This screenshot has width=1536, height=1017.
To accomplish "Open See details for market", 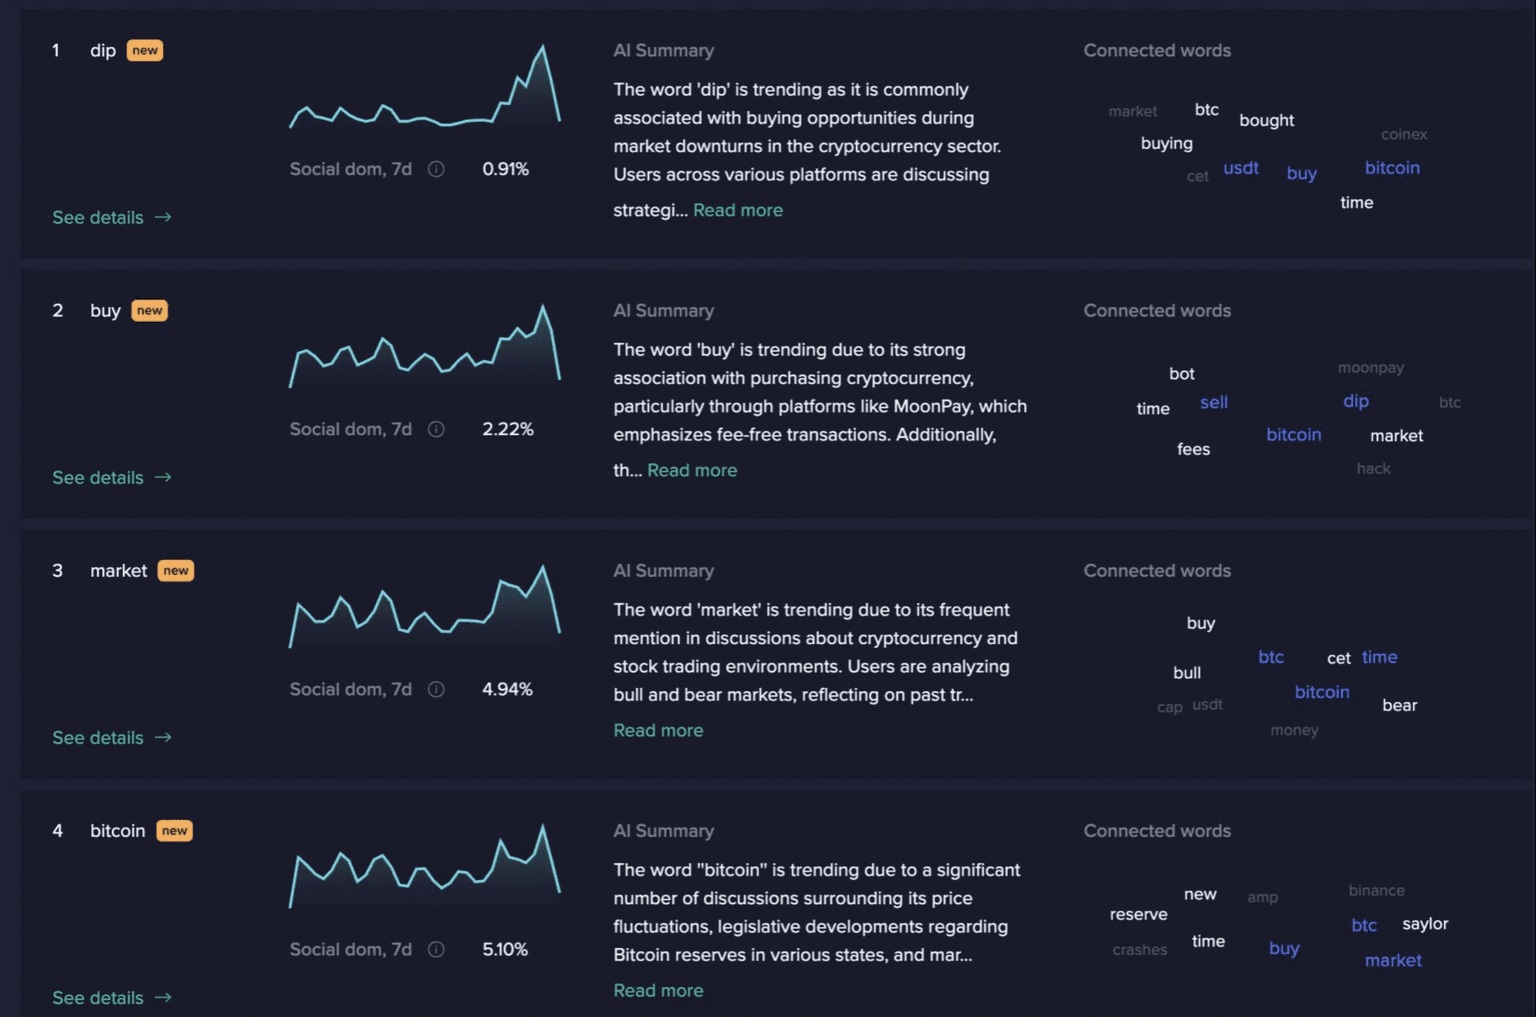I will [111, 737].
